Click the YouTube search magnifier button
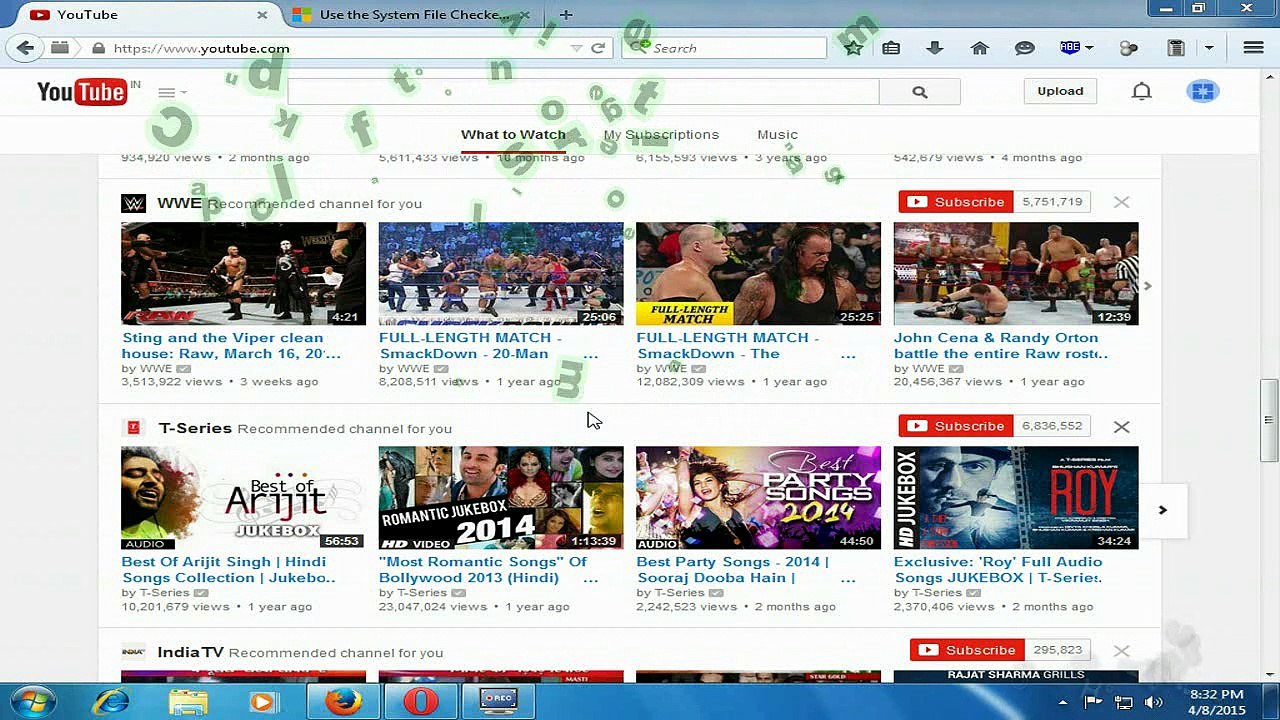The image size is (1280, 720). pos(920,92)
